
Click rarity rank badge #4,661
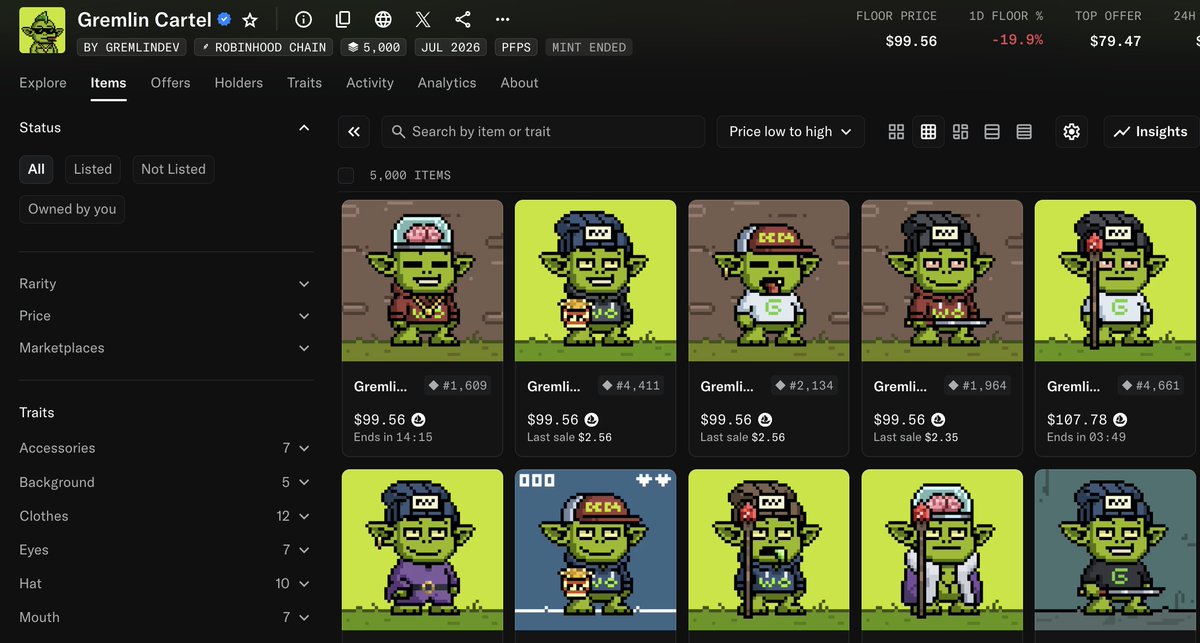pos(1150,385)
